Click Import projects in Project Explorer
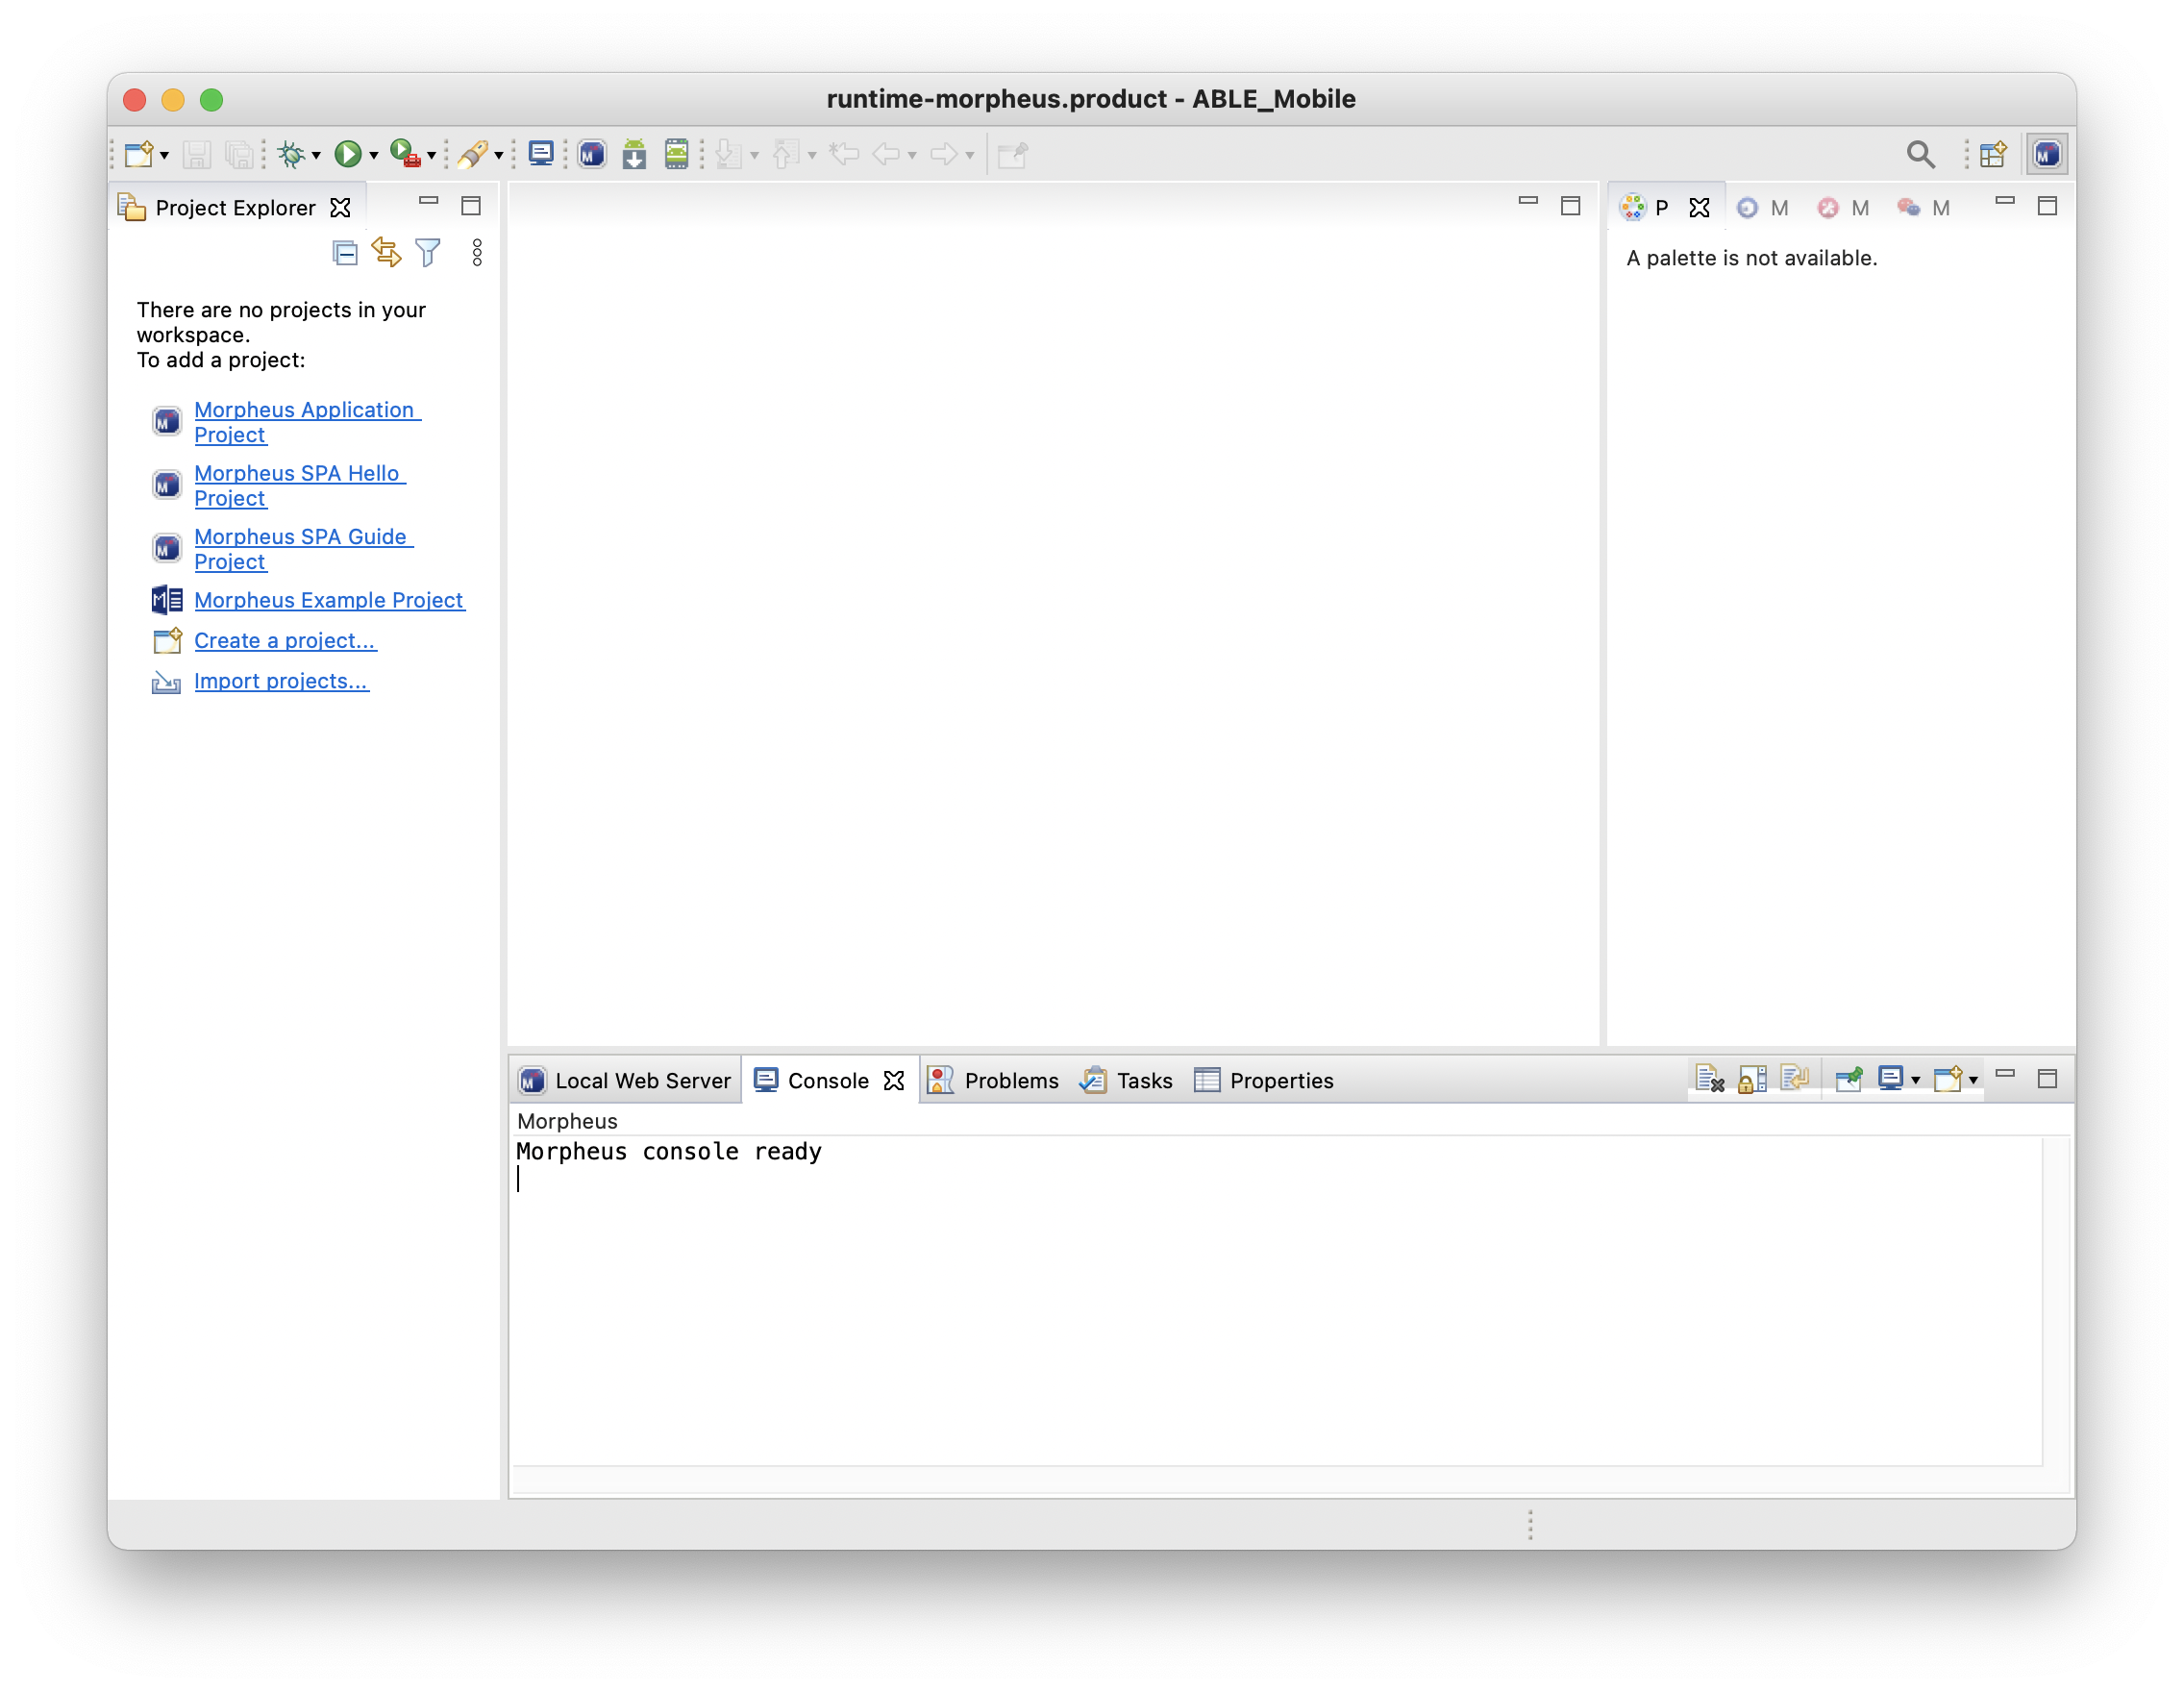 click(280, 681)
